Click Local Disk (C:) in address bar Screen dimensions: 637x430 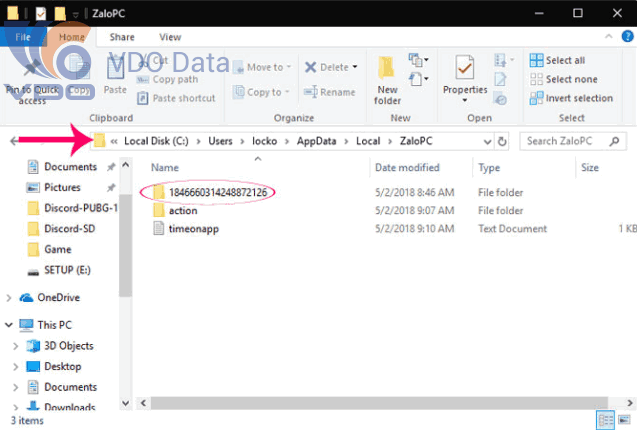pyautogui.click(x=156, y=141)
